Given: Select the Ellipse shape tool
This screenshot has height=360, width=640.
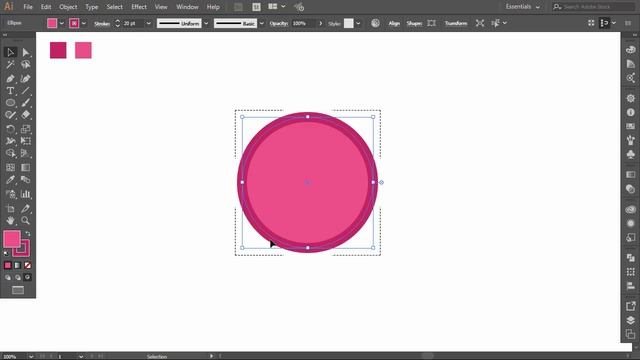Looking at the screenshot, I should click(x=10, y=102).
